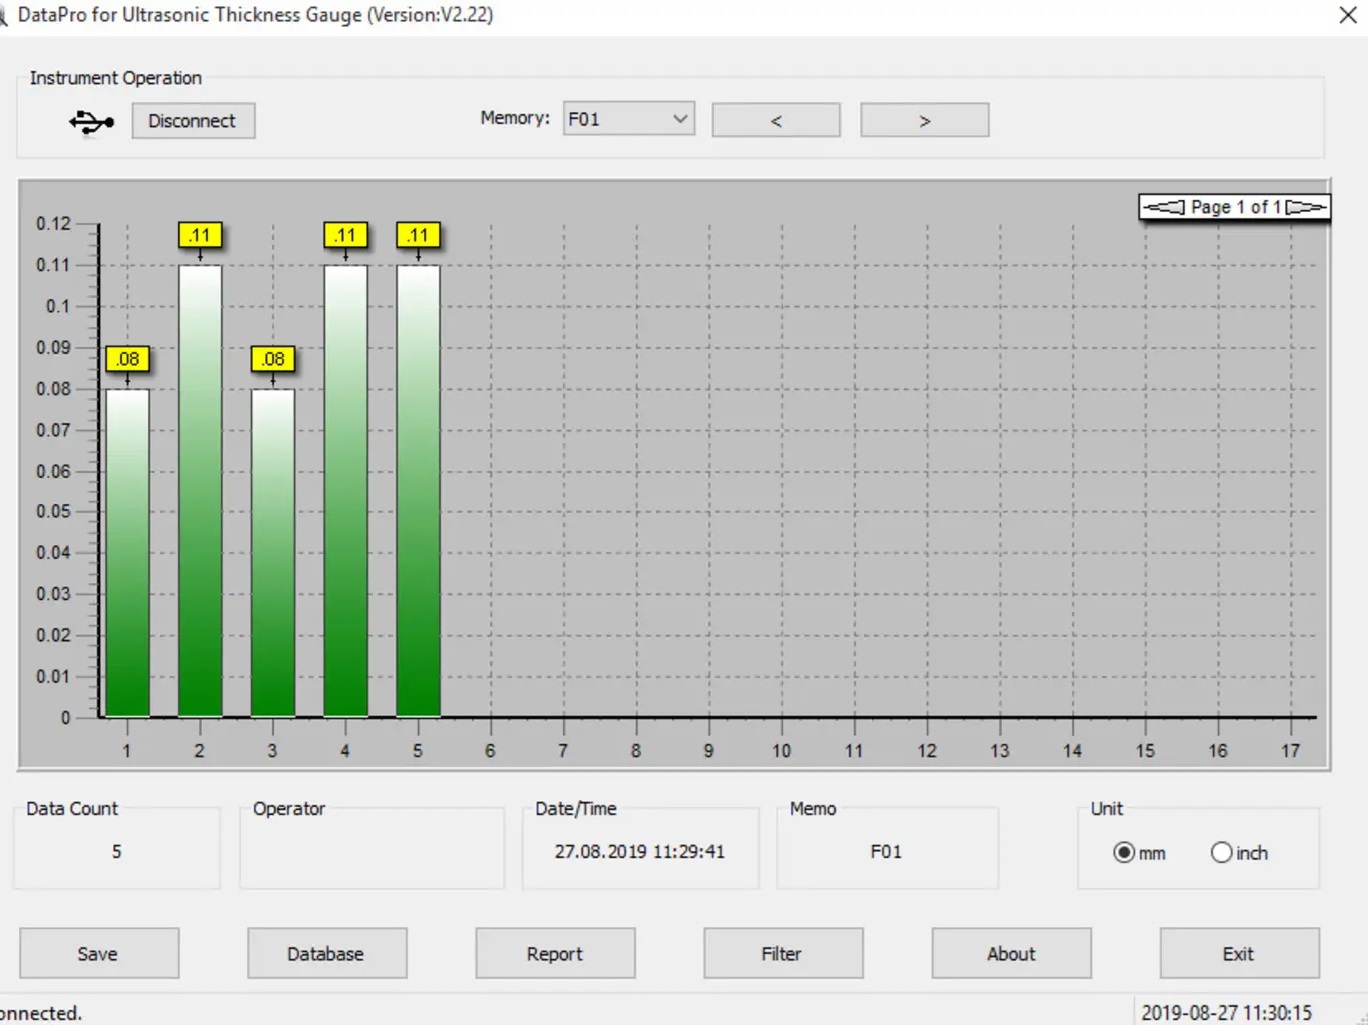The height and width of the screenshot is (1025, 1368).
Task: Open the Filter button
Action: point(783,953)
